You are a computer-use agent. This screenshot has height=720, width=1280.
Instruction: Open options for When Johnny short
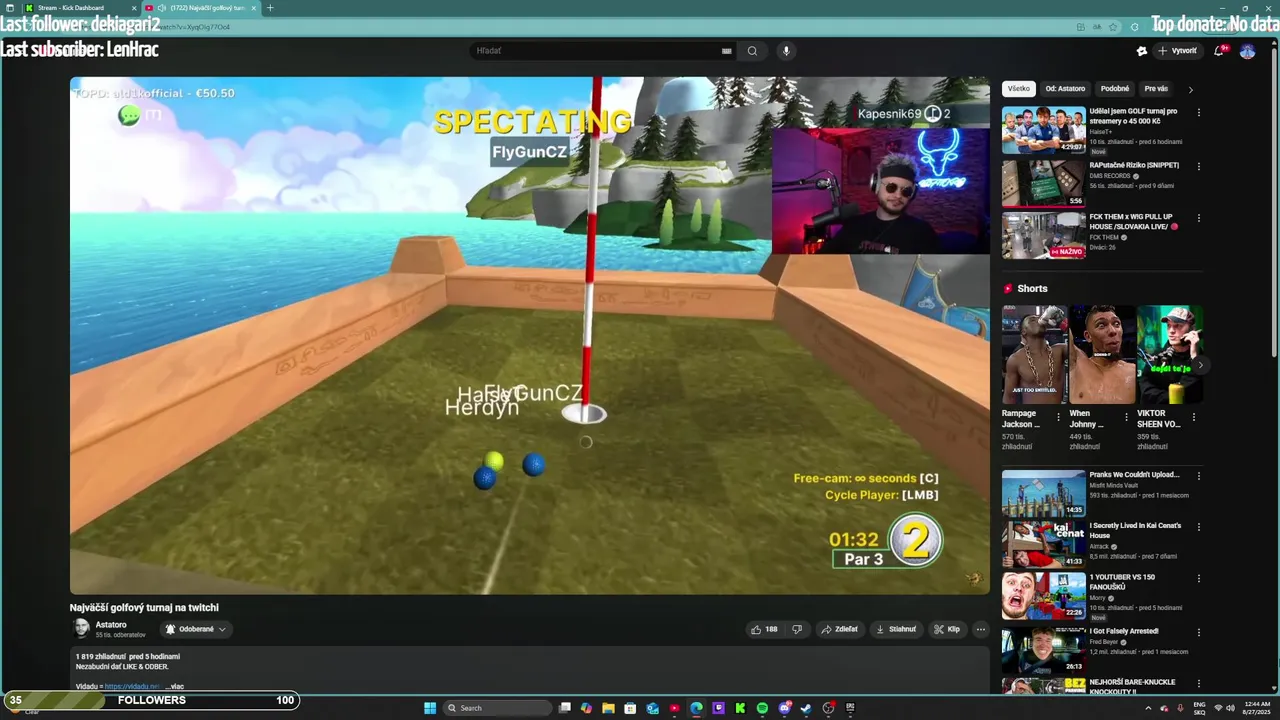[1126, 416]
